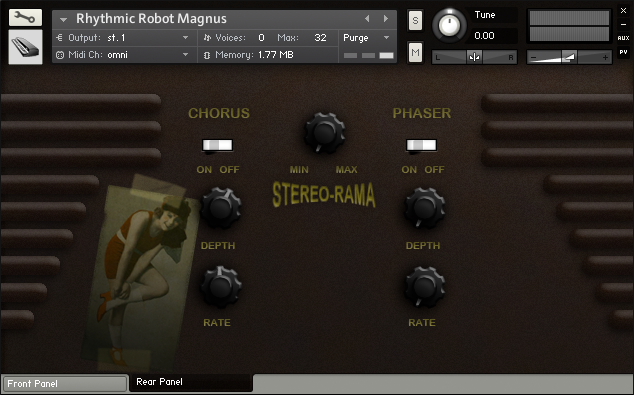634x395 pixels.
Task: Adjust the Tune knob
Action: (x=449, y=25)
